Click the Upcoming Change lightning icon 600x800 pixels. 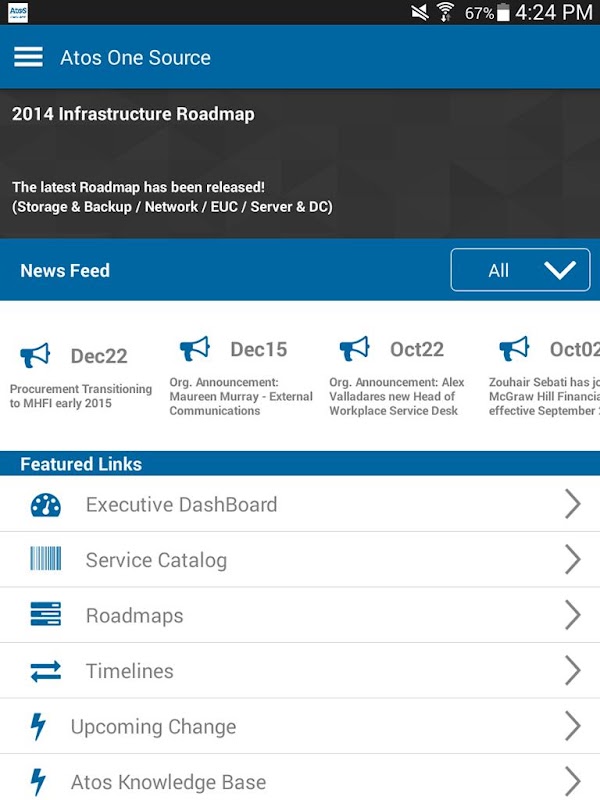pyautogui.click(x=38, y=726)
